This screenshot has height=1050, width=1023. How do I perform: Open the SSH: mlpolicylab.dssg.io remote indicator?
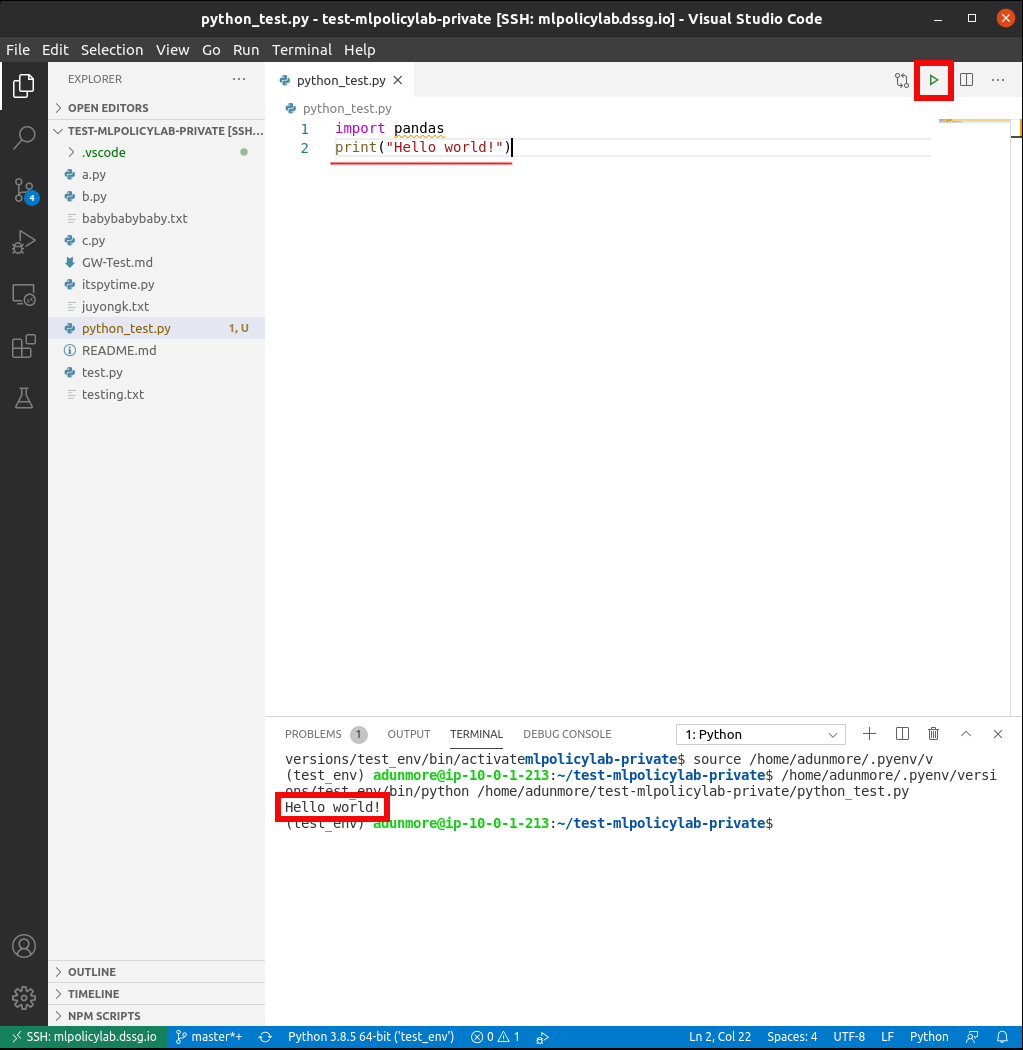pyautogui.click(x=84, y=1037)
